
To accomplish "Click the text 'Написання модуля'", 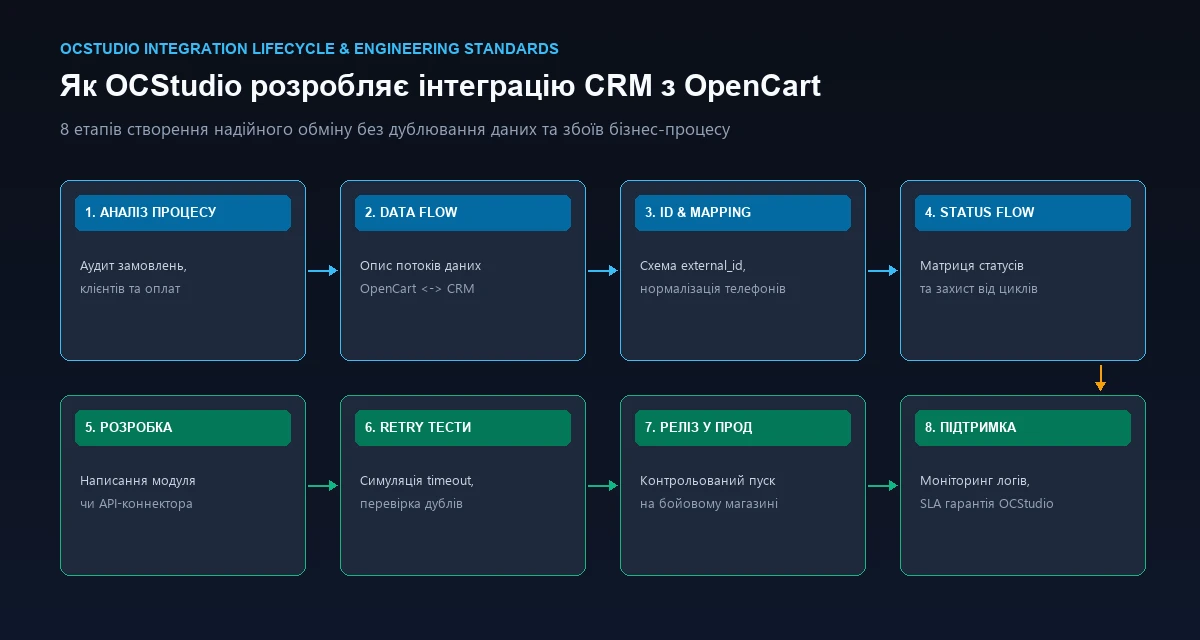I will [138, 481].
